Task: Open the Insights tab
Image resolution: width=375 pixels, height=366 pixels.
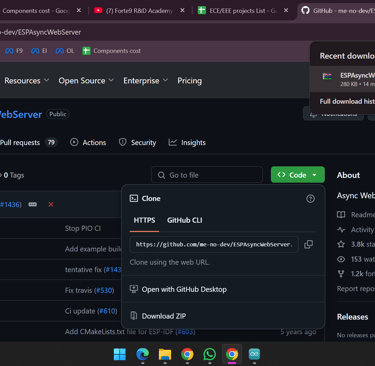Action: point(187,143)
